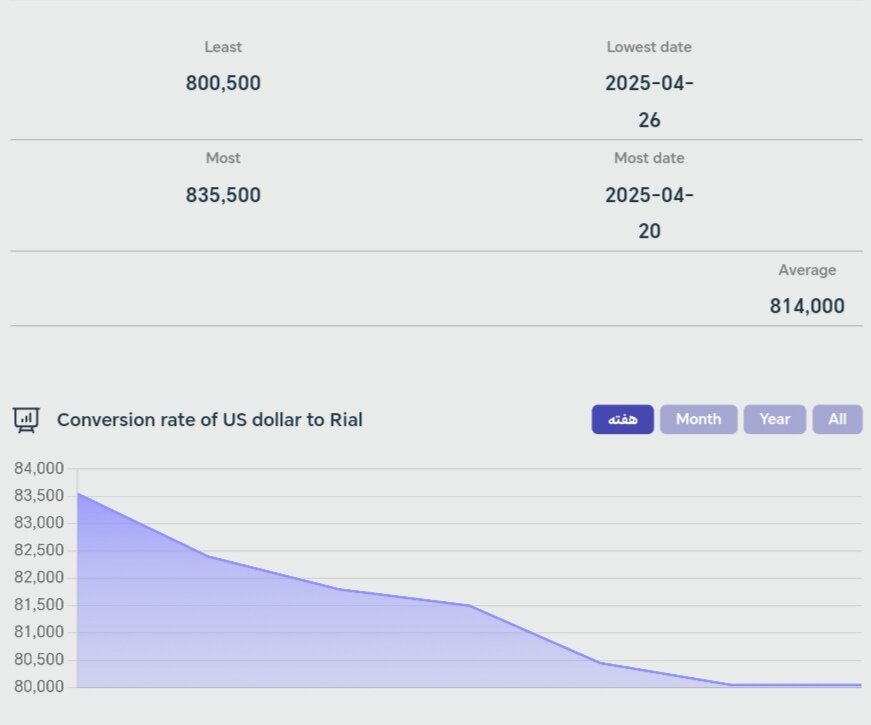Select the most date value 2025-04-20

(x=649, y=212)
